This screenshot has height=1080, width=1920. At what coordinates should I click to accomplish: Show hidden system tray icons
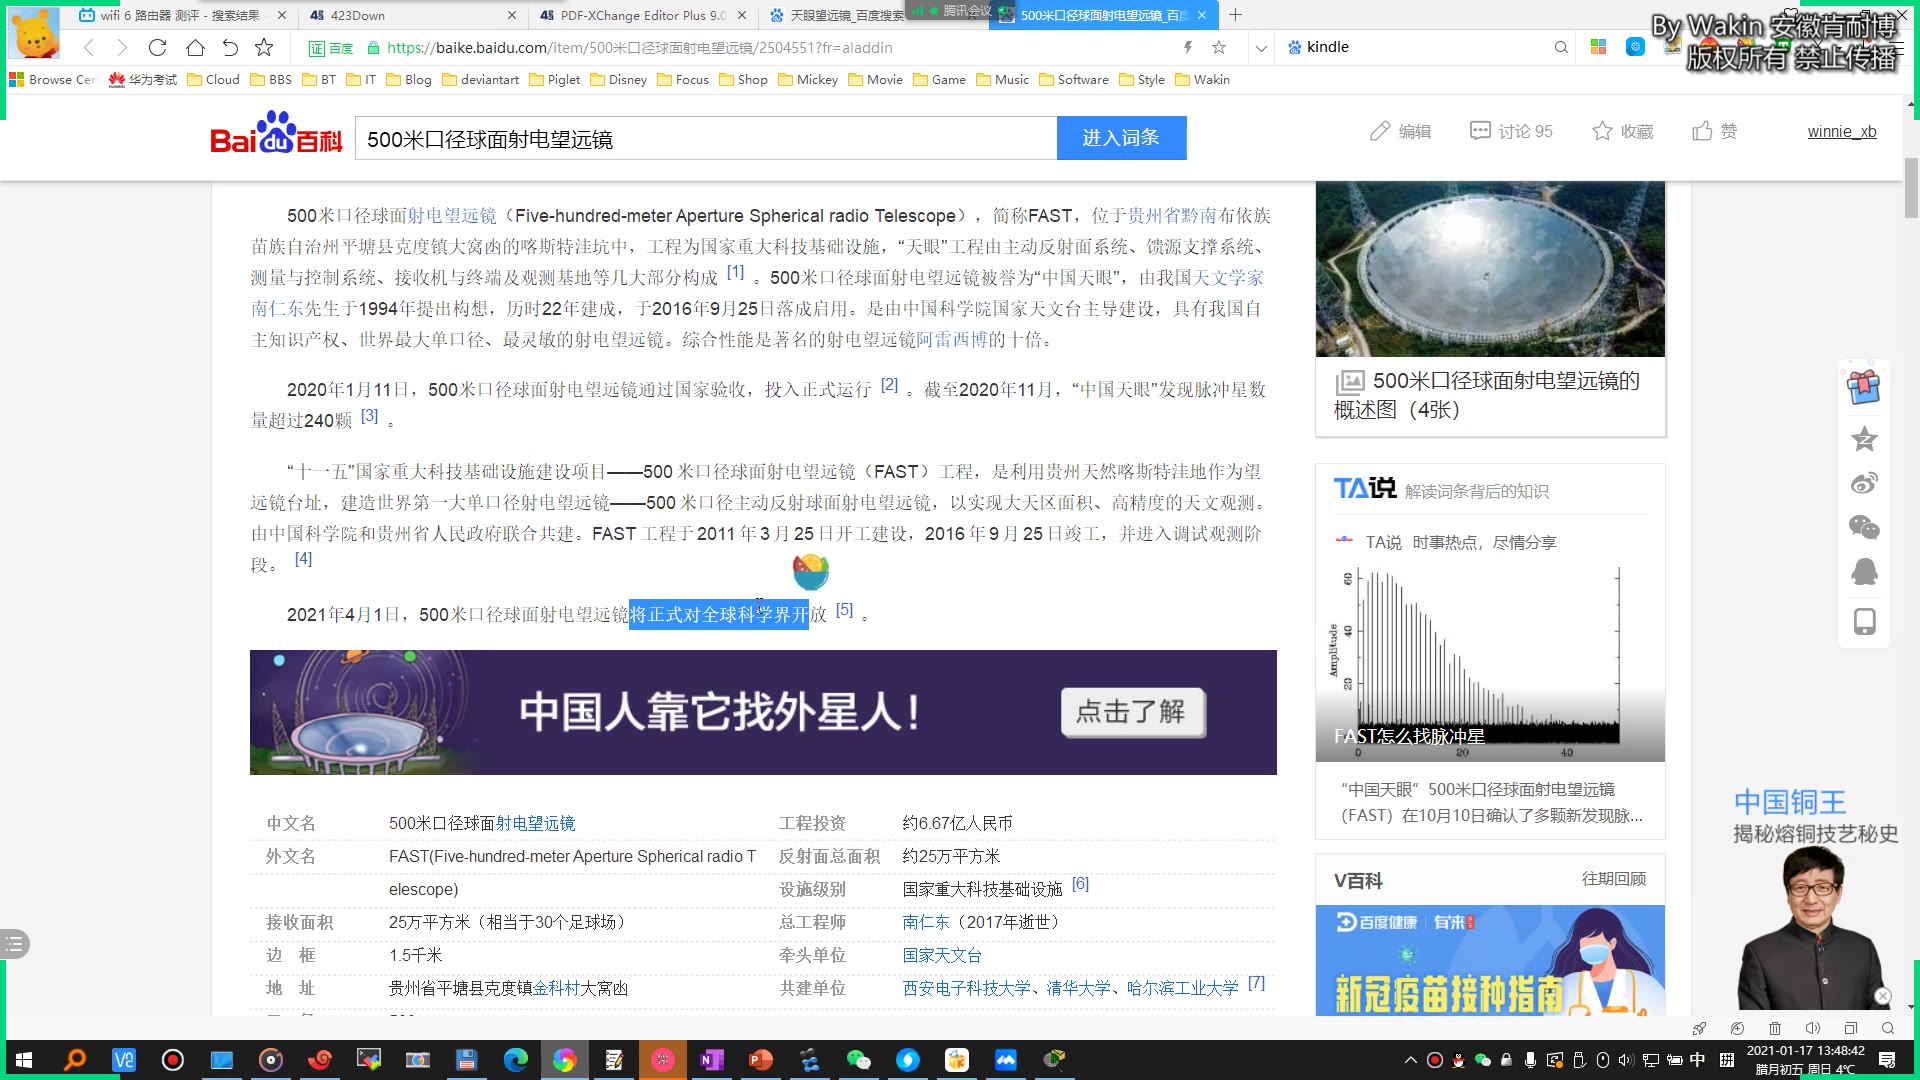(1410, 1060)
